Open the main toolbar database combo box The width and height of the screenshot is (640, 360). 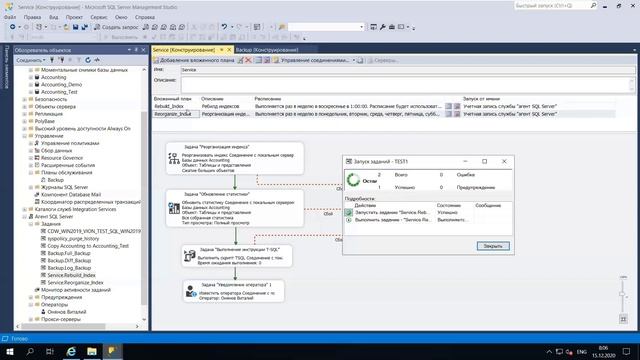(x=326, y=27)
